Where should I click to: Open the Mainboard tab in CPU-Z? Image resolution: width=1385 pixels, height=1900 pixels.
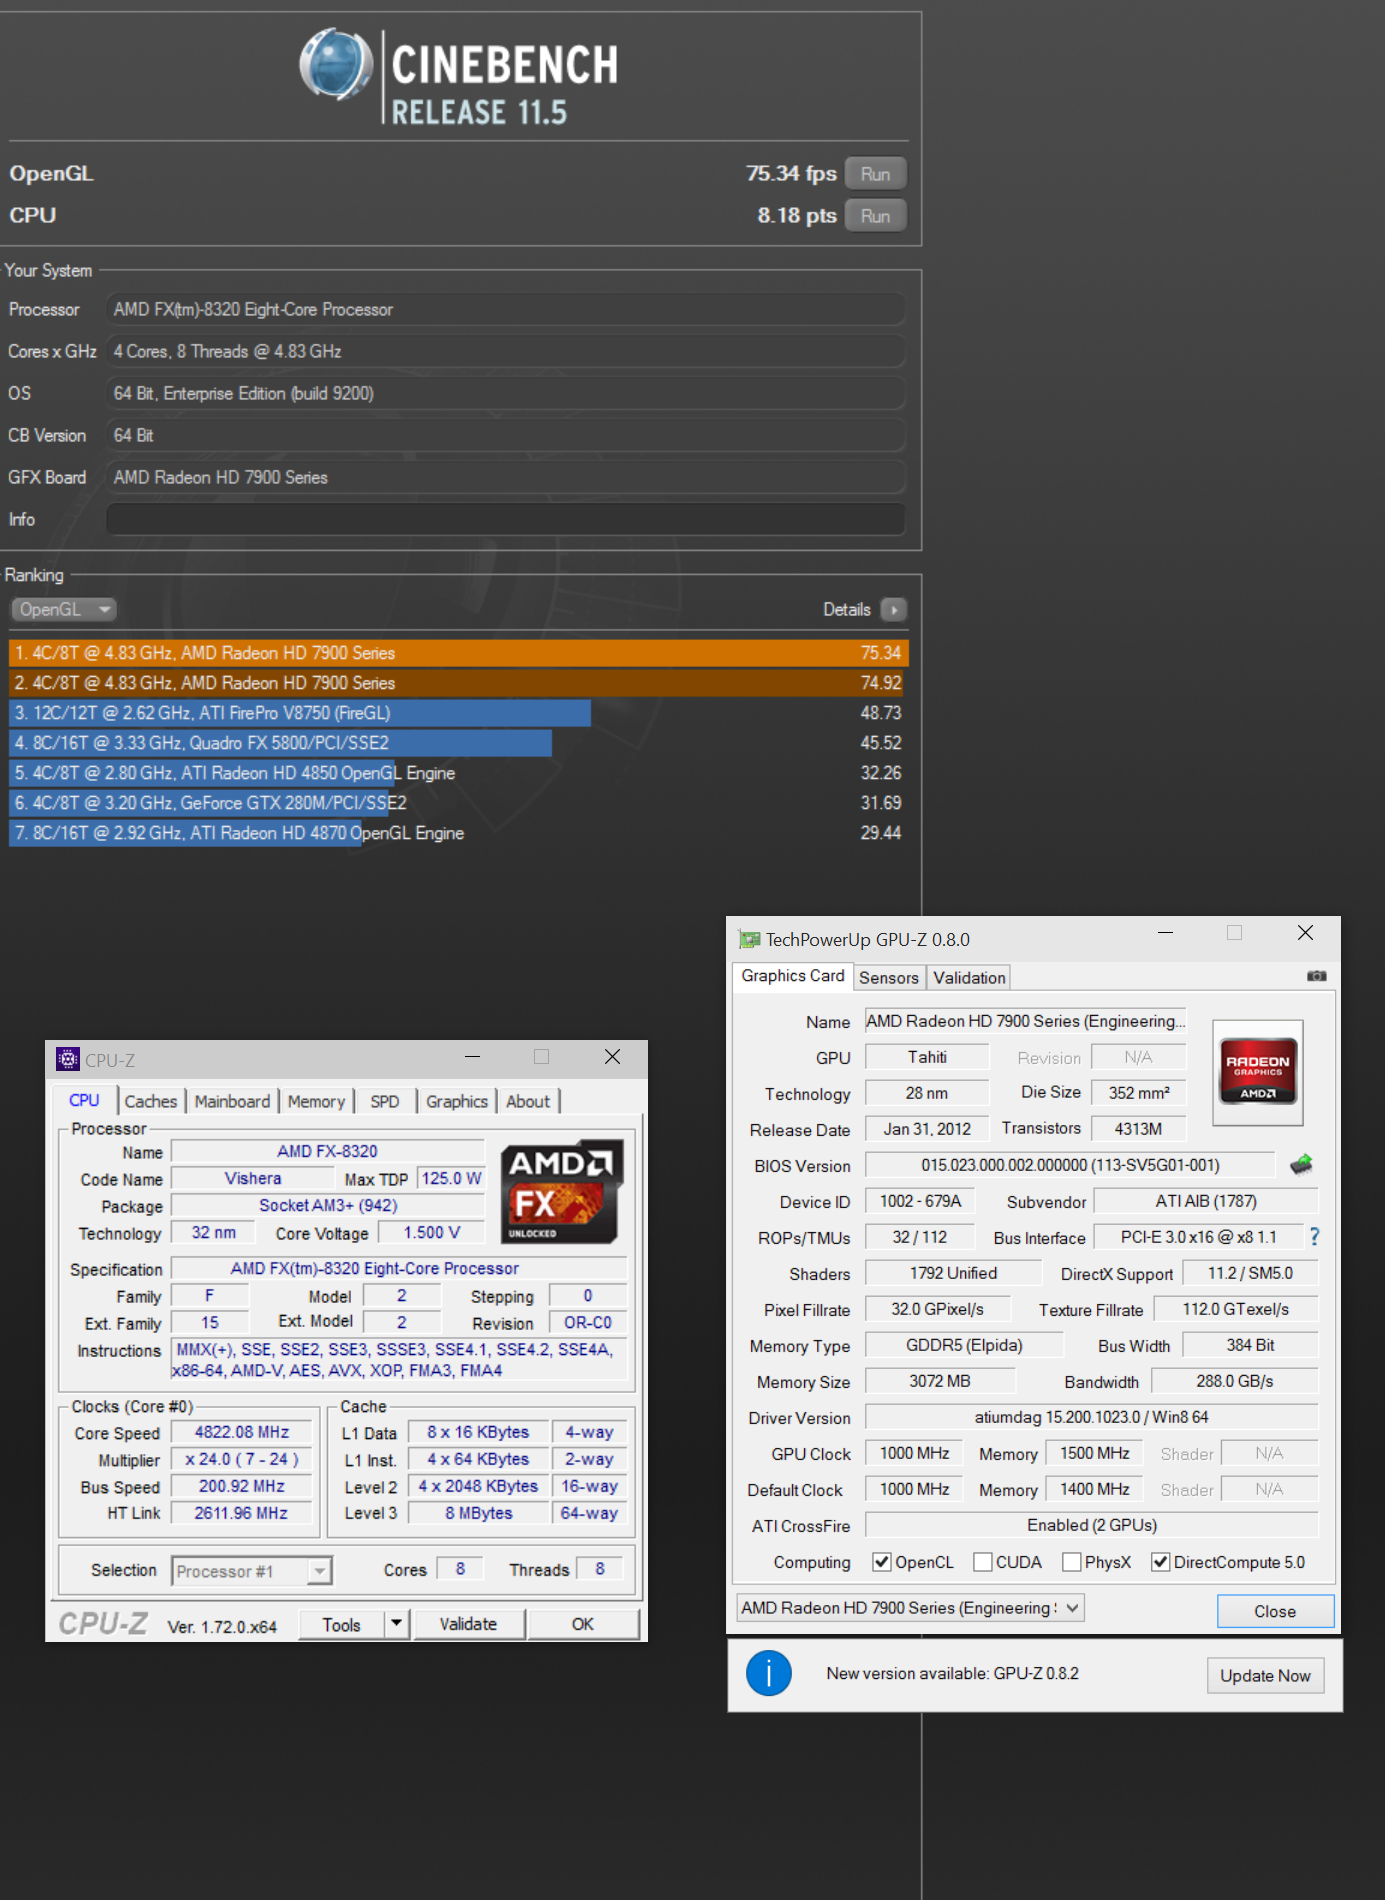[232, 1101]
